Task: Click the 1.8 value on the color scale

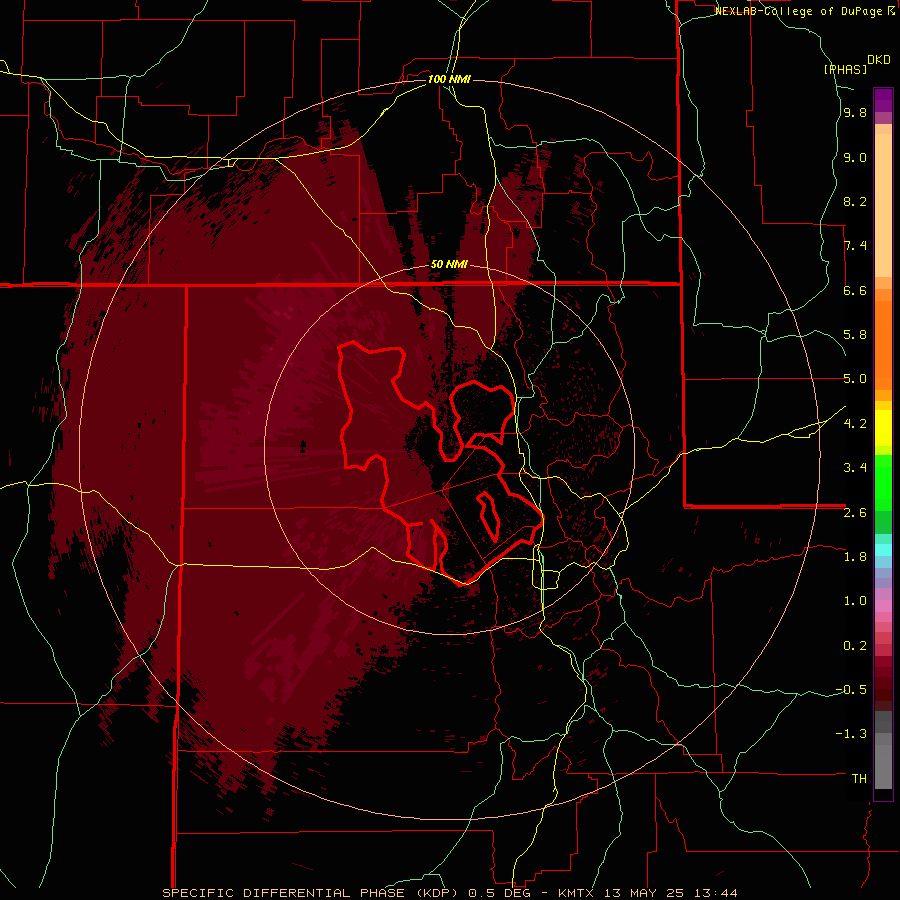Action: tap(855, 557)
